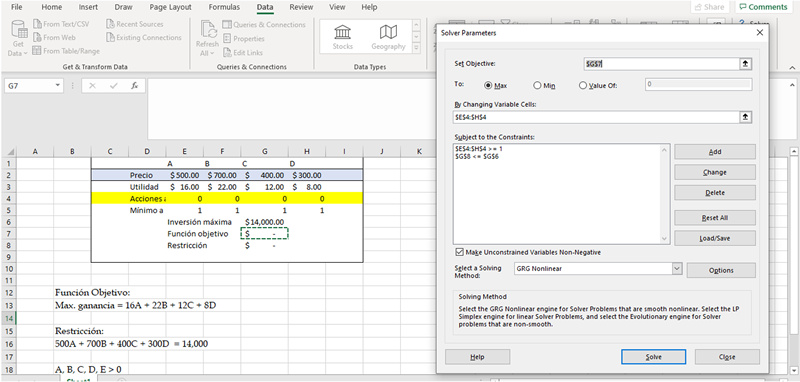Select the Función objetivo cell G7

(x=264, y=234)
